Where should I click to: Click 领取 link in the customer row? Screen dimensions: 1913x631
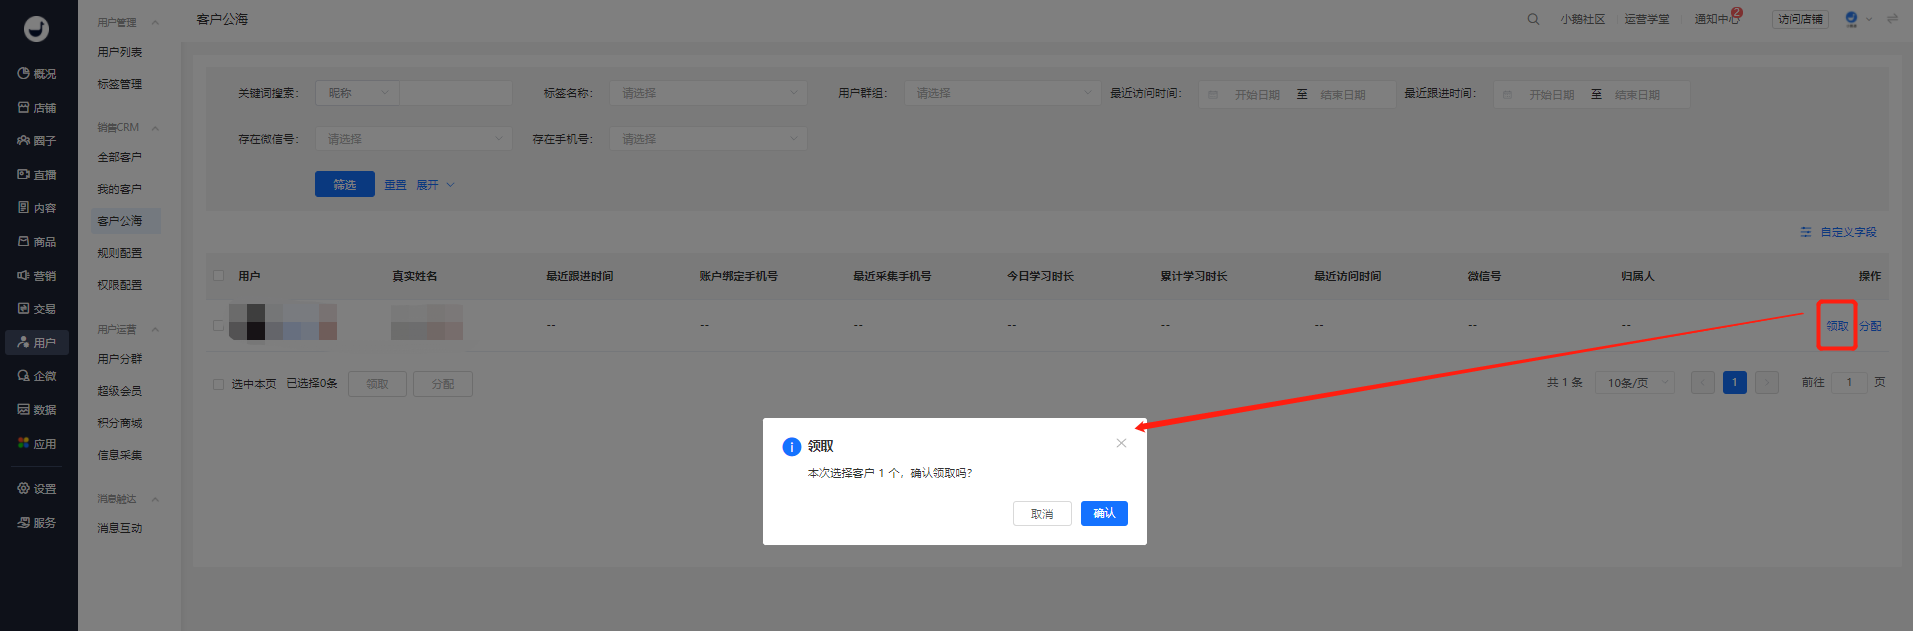(x=1837, y=326)
